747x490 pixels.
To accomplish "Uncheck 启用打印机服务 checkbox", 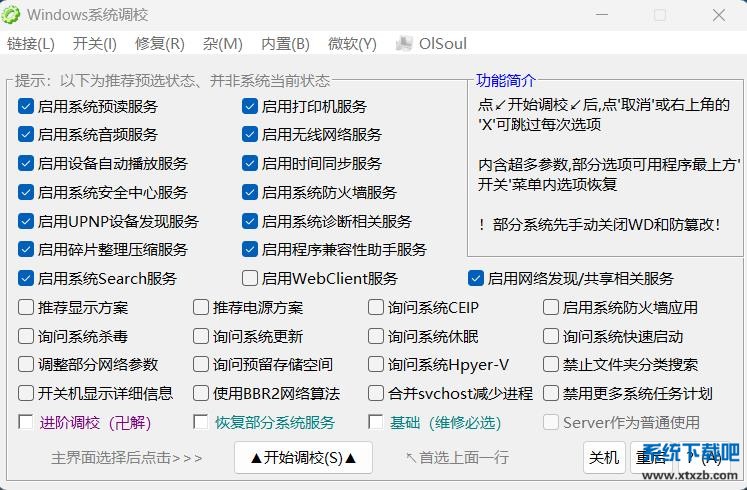I will [x=250, y=106].
